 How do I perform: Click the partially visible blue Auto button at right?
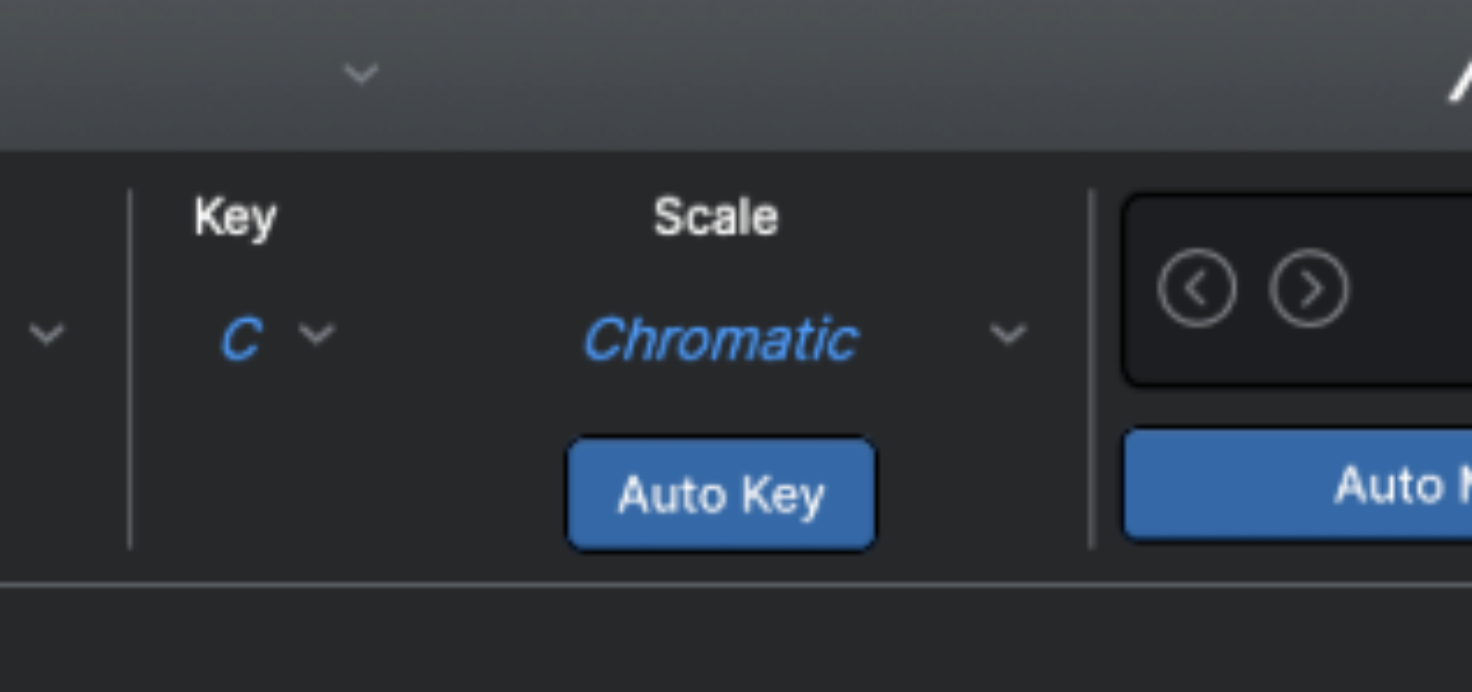click(1300, 485)
